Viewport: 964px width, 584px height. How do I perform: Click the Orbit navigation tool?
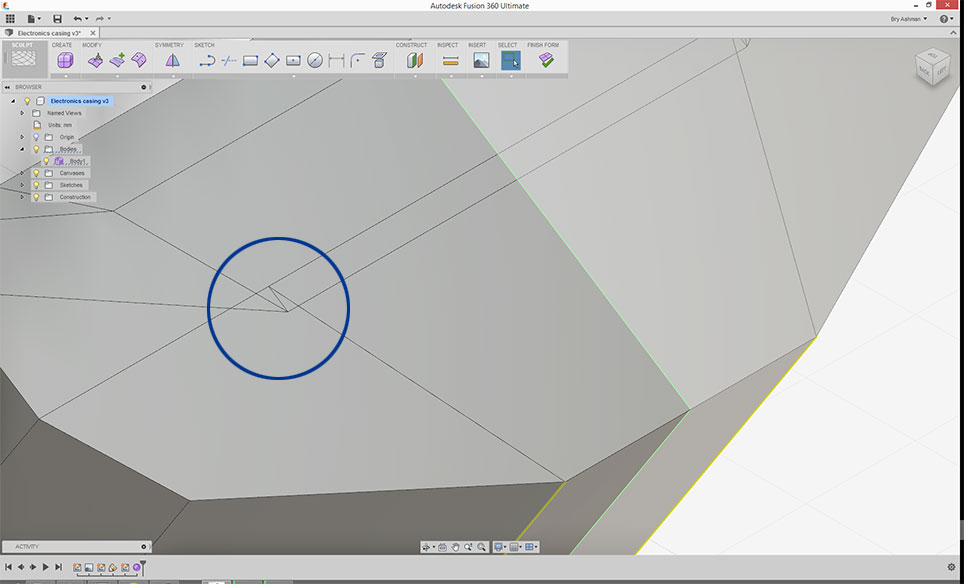click(x=425, y=547)
